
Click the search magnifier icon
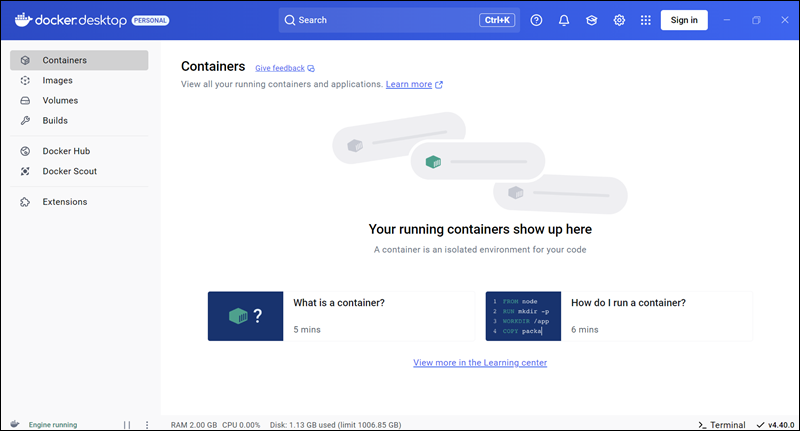click(290, 20)
